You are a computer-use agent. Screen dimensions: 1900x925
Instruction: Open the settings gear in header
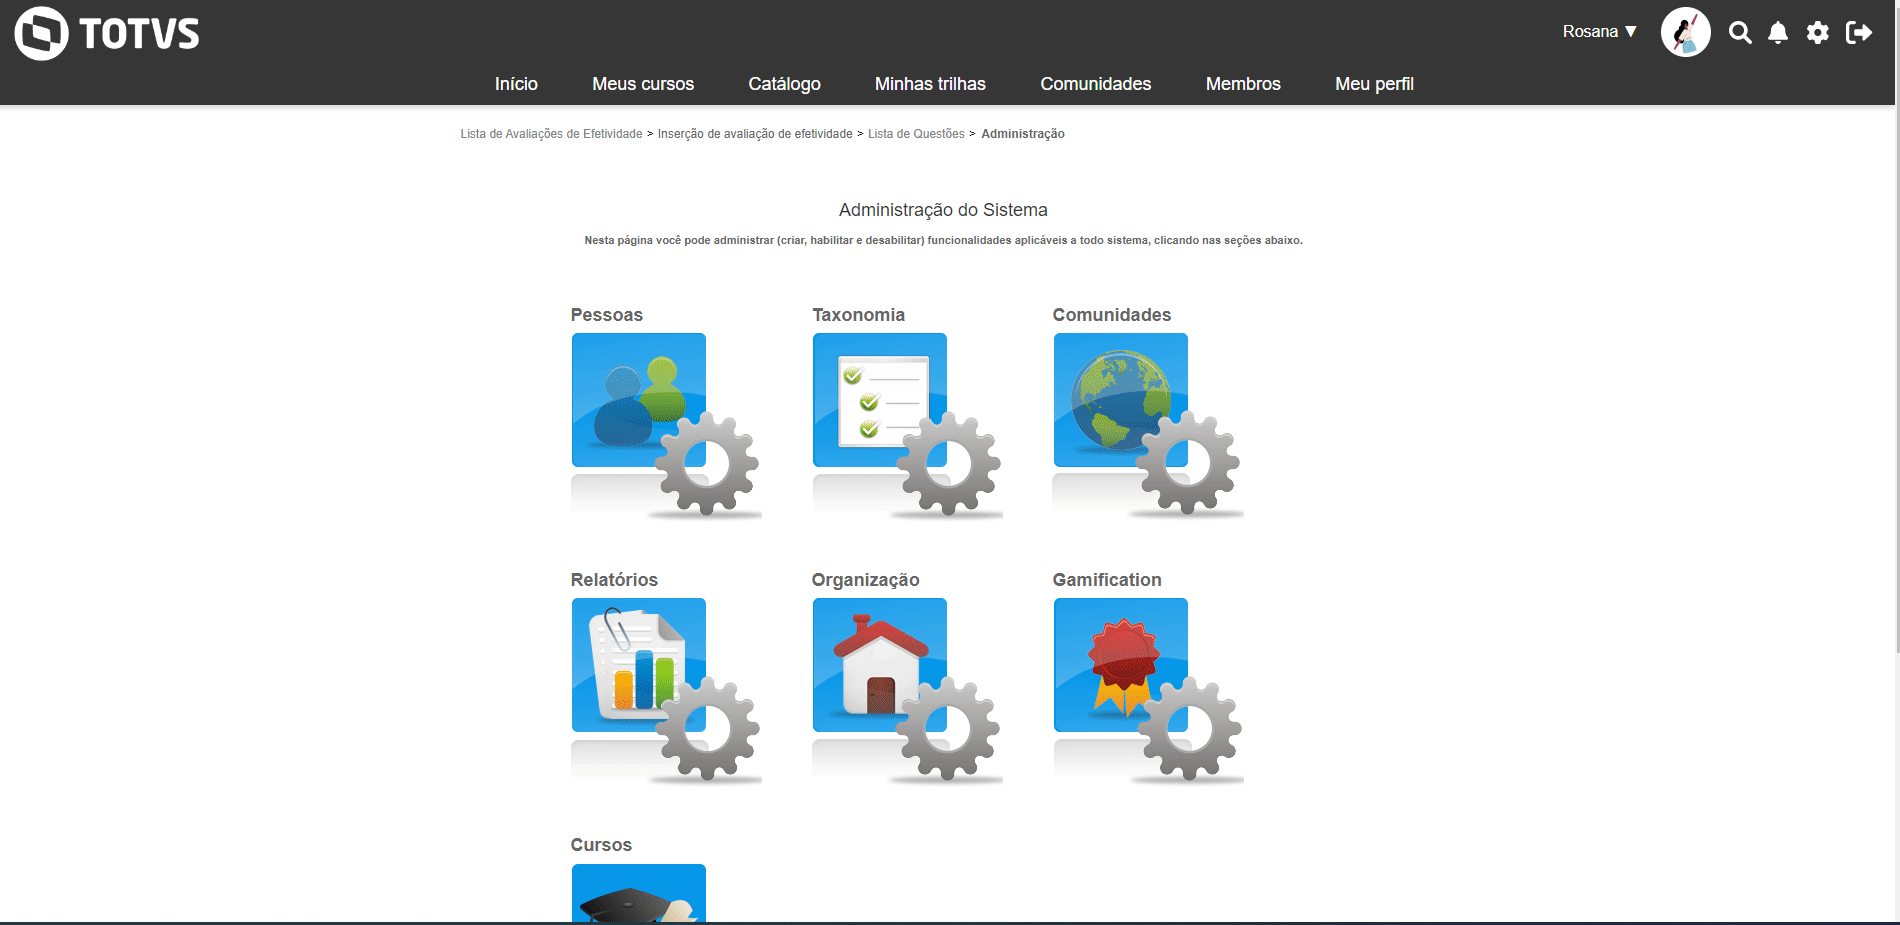coord(1818,33)
